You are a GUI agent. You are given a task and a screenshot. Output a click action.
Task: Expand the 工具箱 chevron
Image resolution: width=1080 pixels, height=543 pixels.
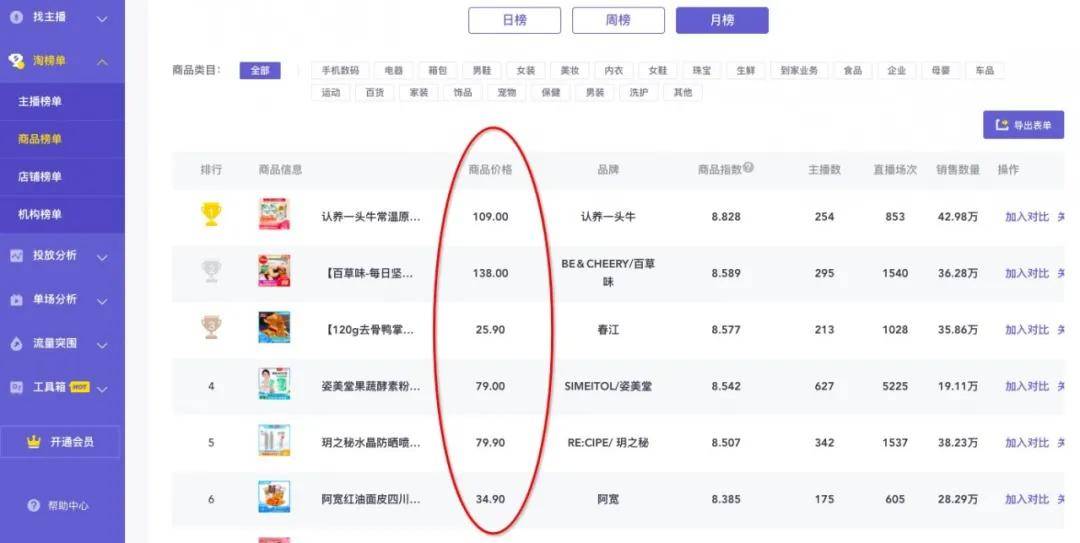pos(102,389)
